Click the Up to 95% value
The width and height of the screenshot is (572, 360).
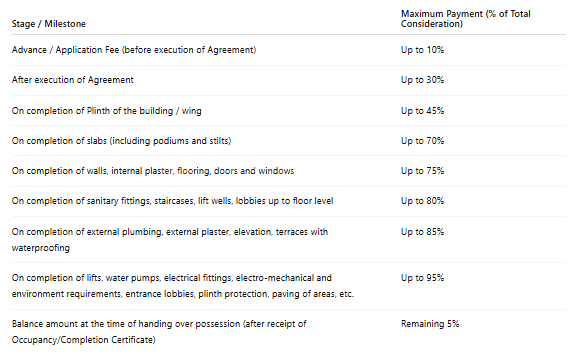click(422, 278)
